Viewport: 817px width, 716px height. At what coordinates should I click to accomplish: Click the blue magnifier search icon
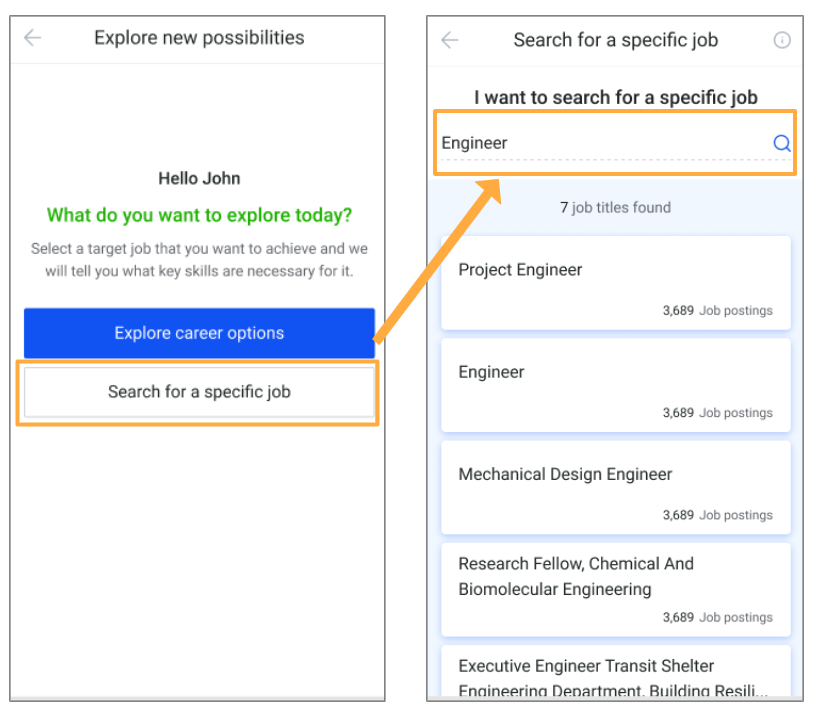point(781,143)
